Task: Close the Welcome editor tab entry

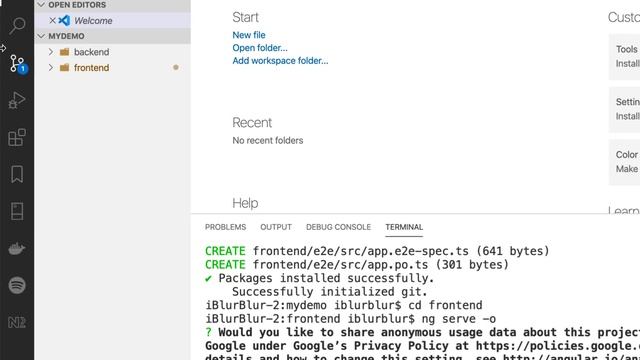Action: click(52, 20)
